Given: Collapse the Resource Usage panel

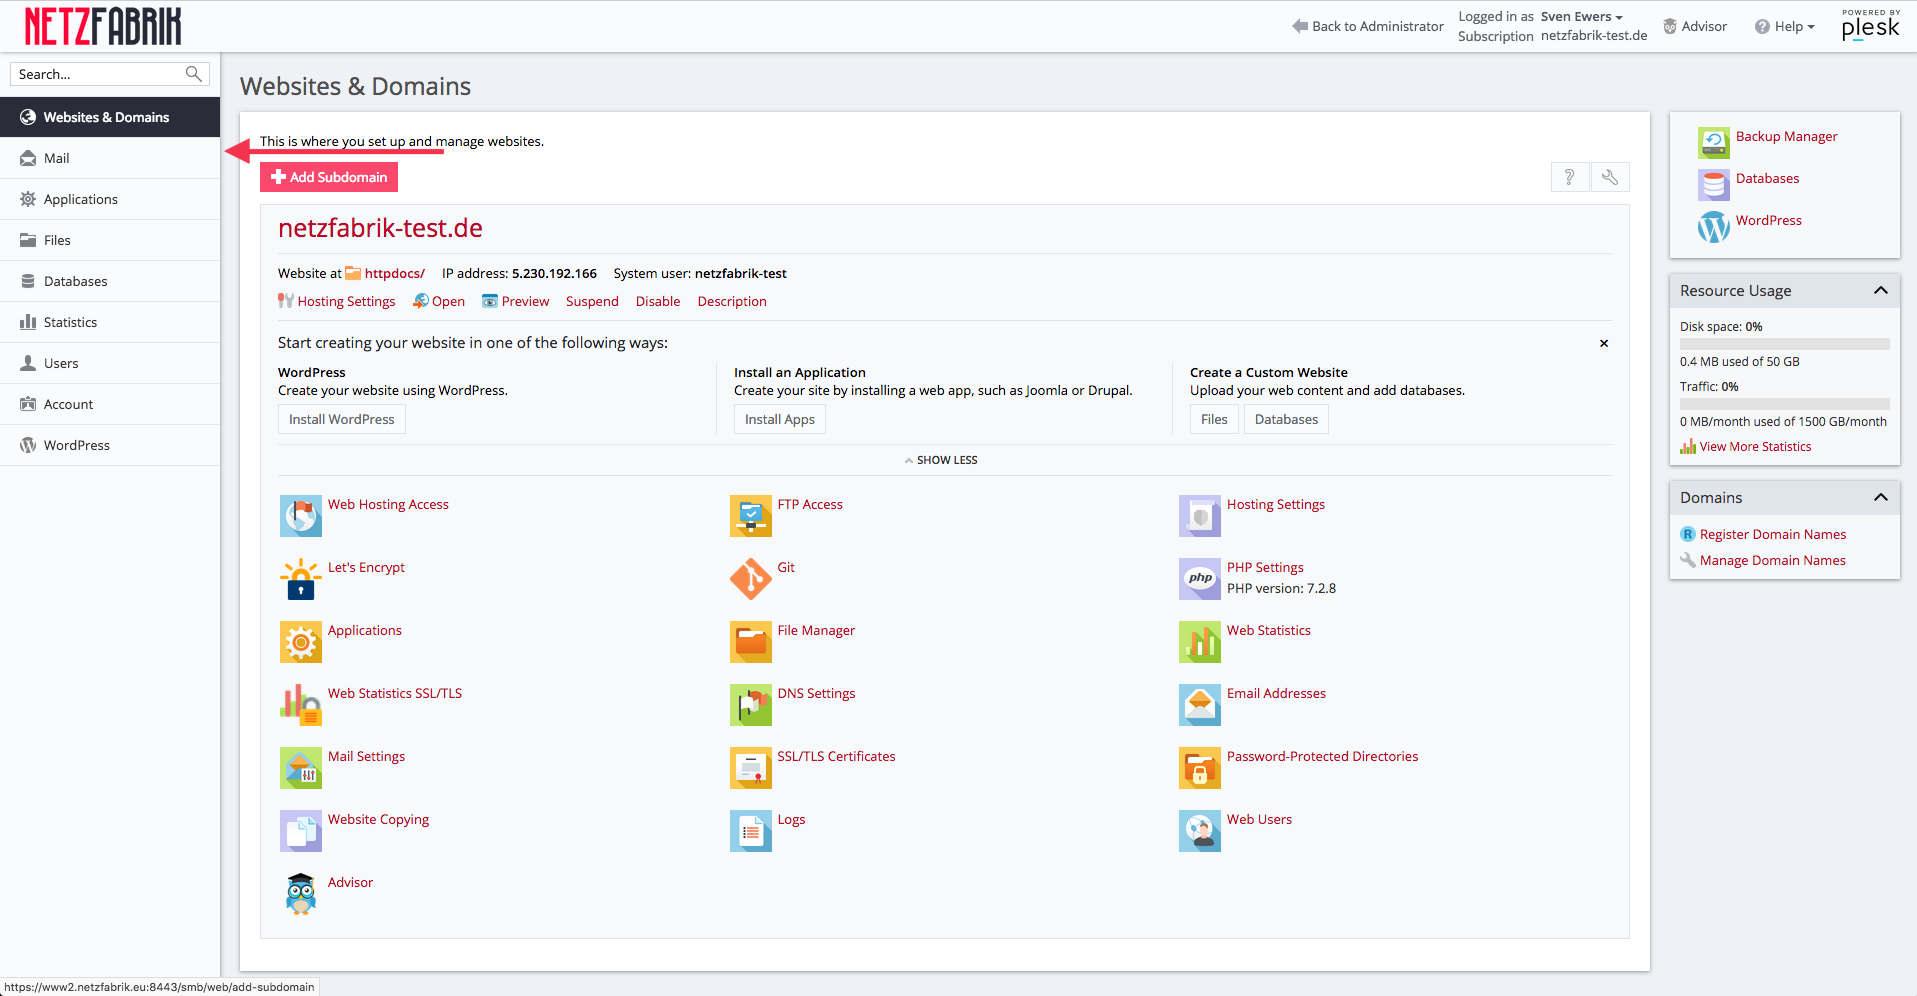Looking at the screenshot, I should 1880,290.
